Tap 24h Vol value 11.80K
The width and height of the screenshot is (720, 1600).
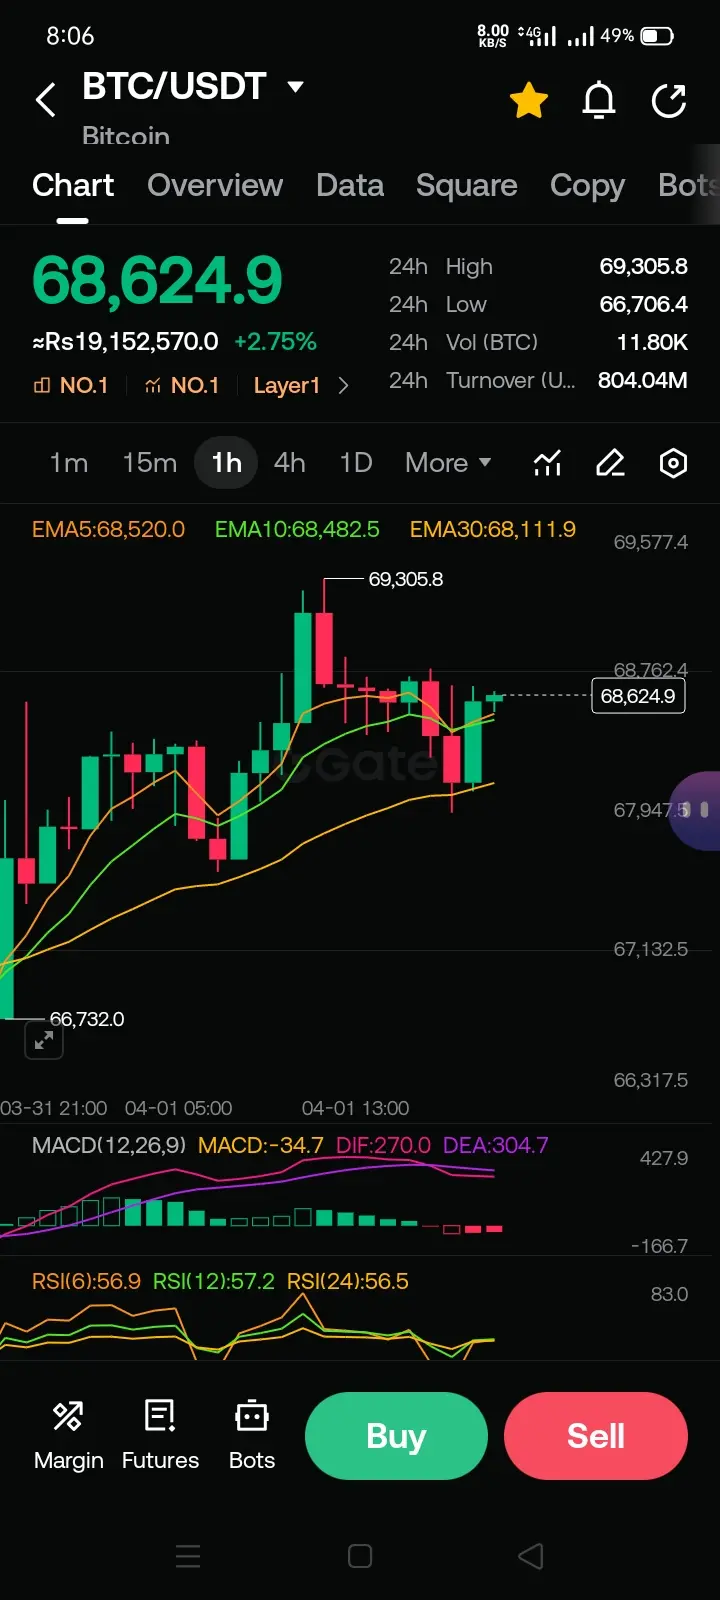[652, 342]
